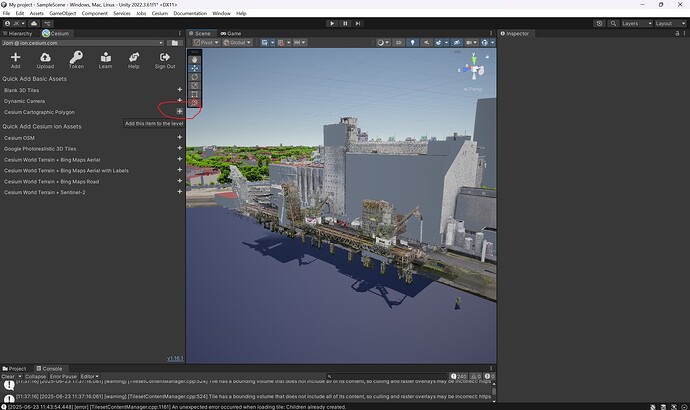690x410 pixels.
Task: Switch to the Hierarchy tab
Action: pos(18,33)
